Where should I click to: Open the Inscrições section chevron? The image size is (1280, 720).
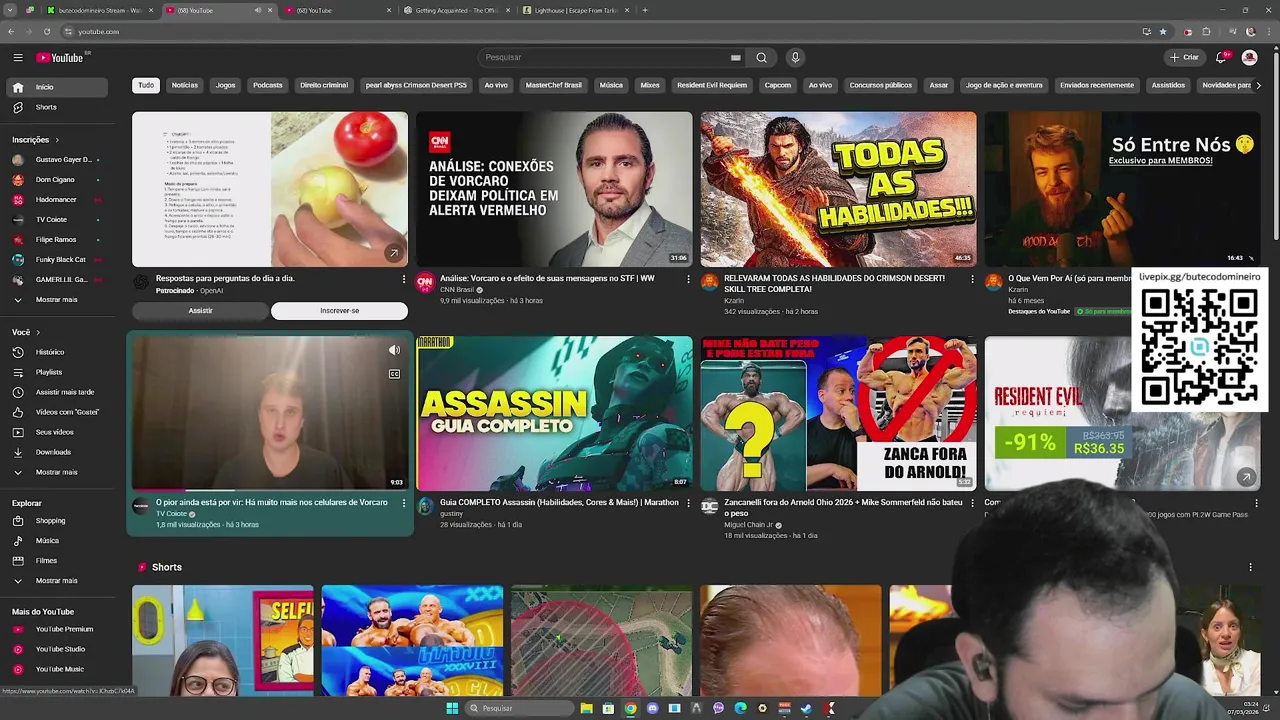point(57,140)
